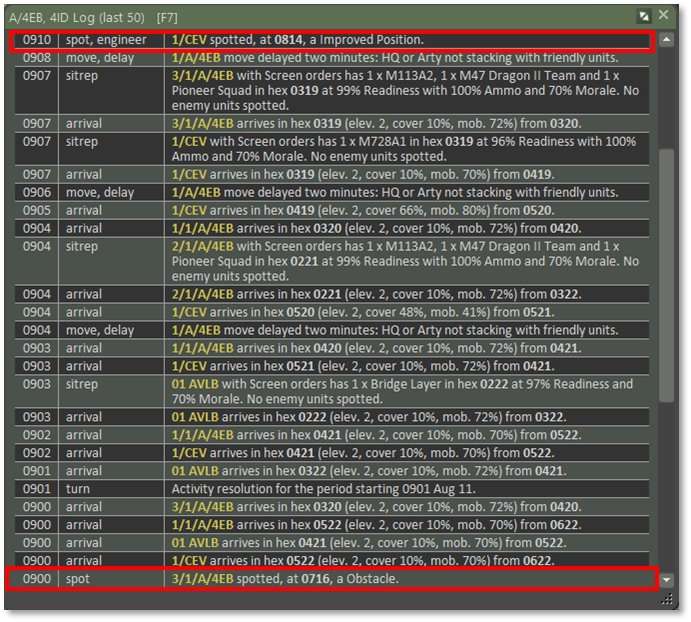Click unit 1/CEV in the 0907 sitrep
The width and height of the screenshot is (691, 622).
click(x=187, y=142)
